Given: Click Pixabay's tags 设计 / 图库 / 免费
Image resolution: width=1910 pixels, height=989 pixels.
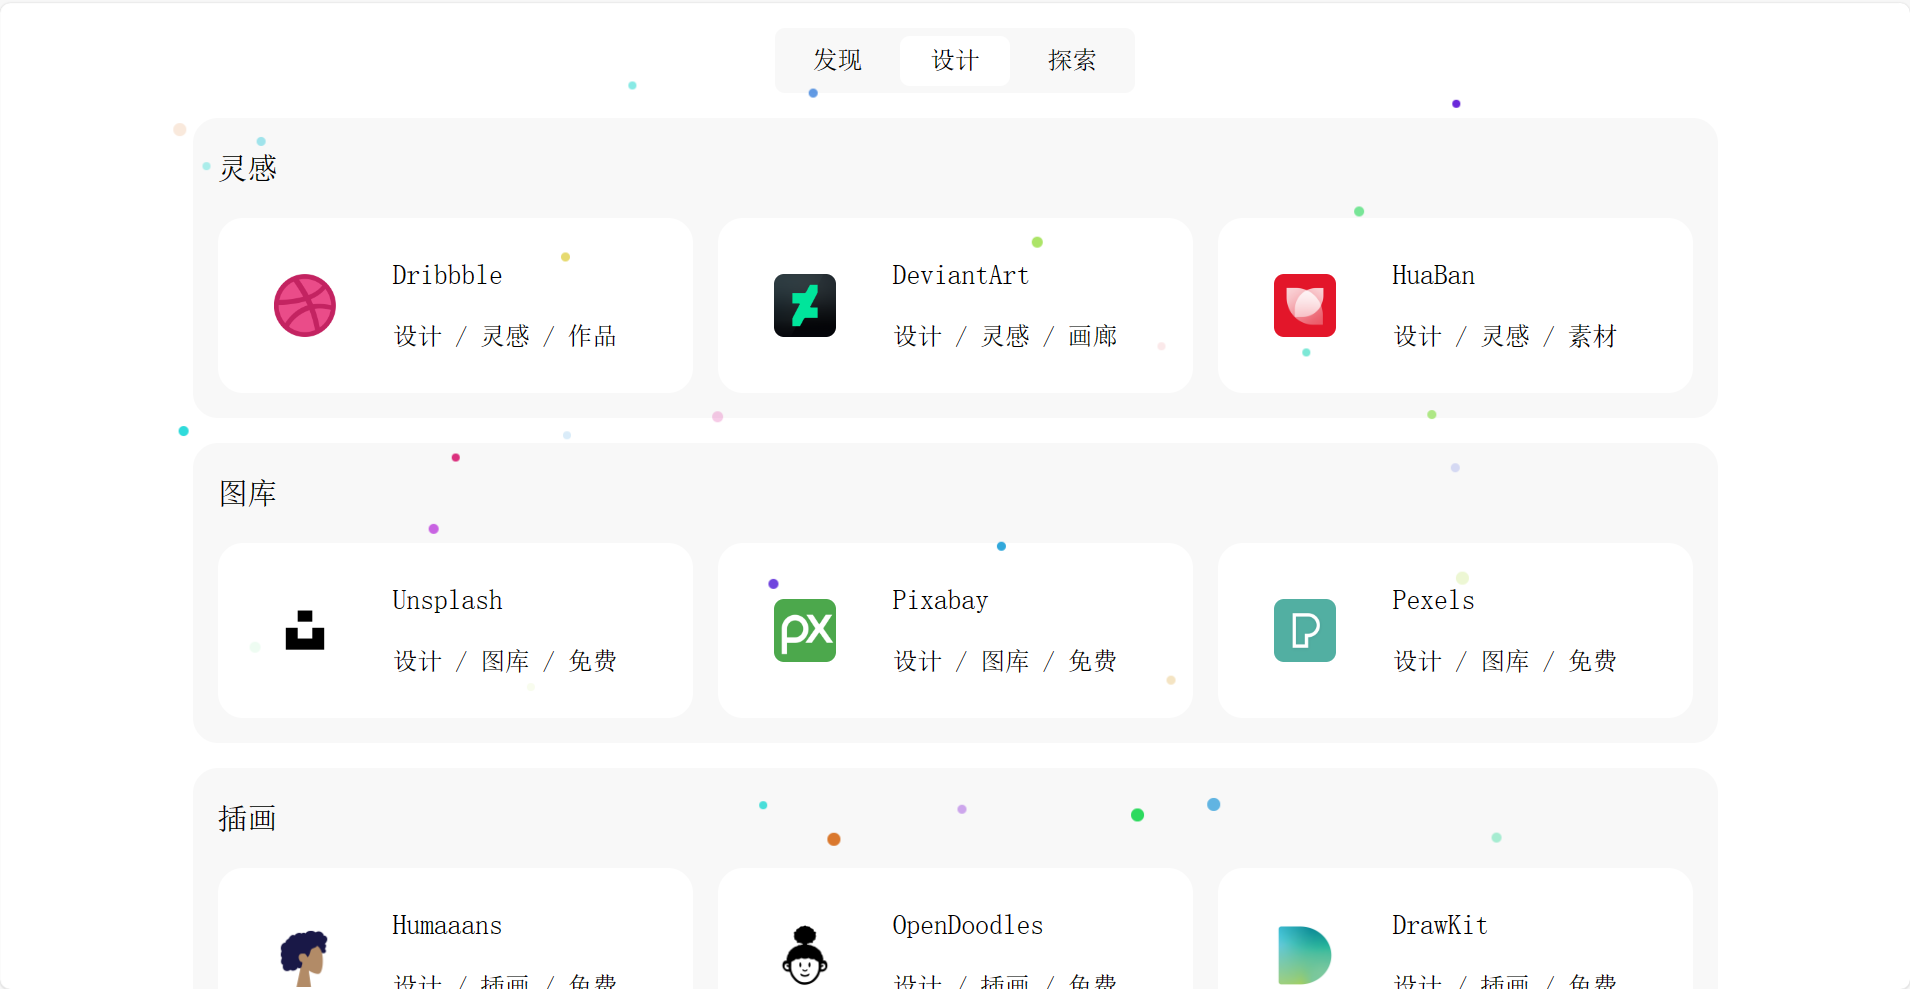Looking at the screenshot, I should tap(1005, 661).
